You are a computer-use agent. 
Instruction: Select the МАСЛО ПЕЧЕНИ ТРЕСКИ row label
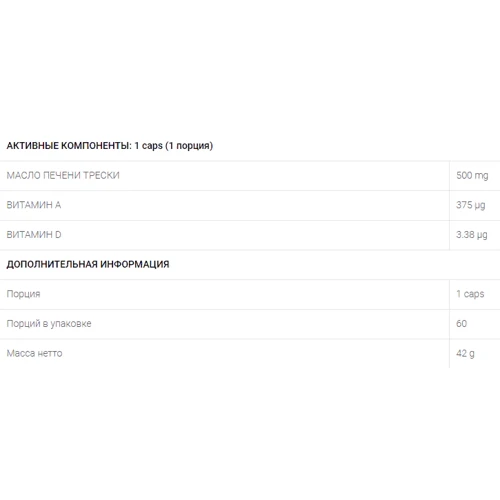(63, 175)
